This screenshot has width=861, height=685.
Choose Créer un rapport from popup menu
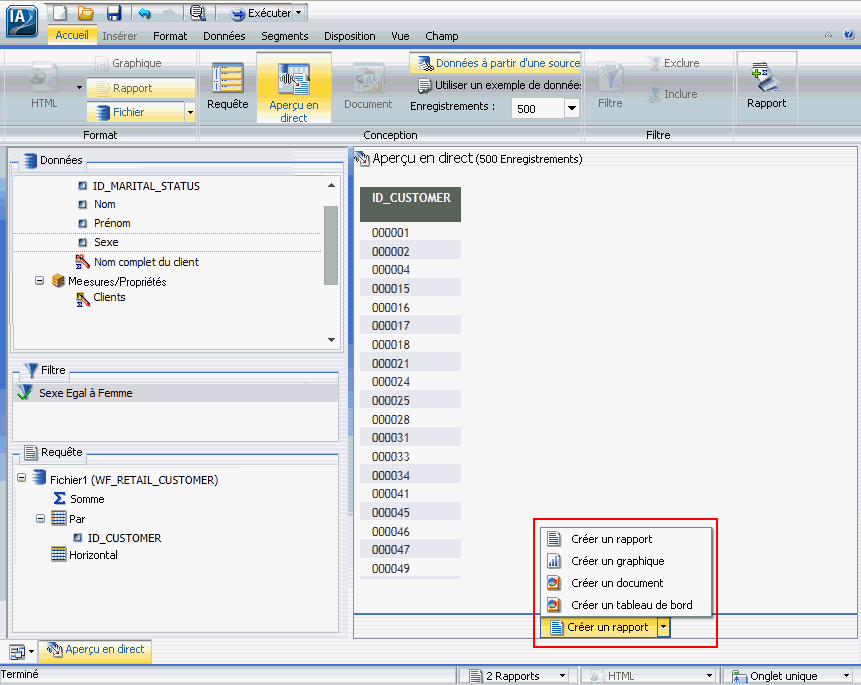[626, 539]
